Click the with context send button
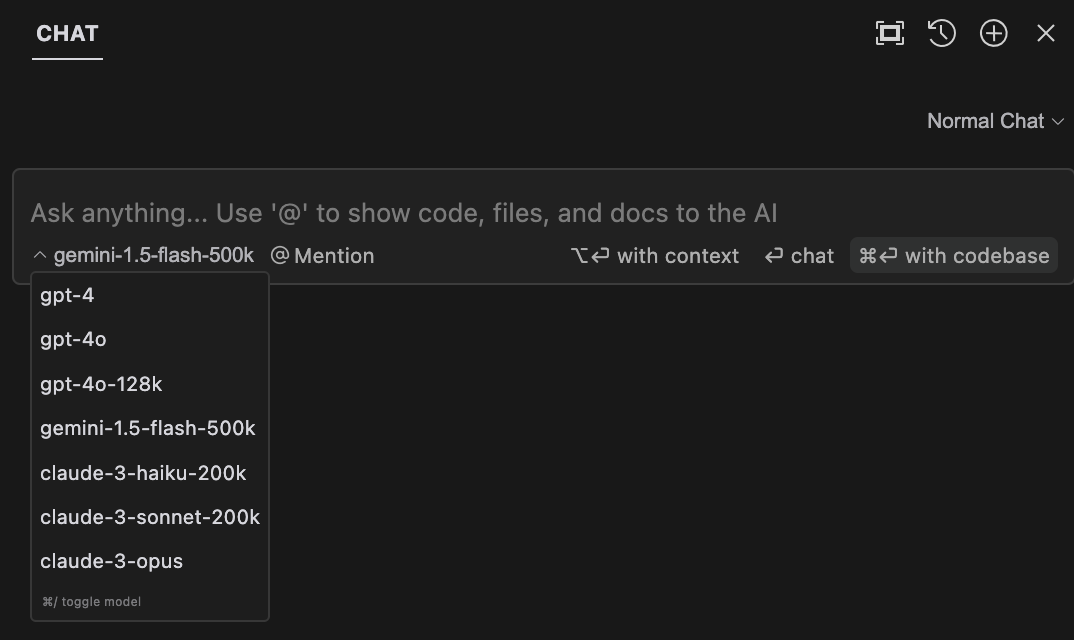 click(x=655, y=256)
